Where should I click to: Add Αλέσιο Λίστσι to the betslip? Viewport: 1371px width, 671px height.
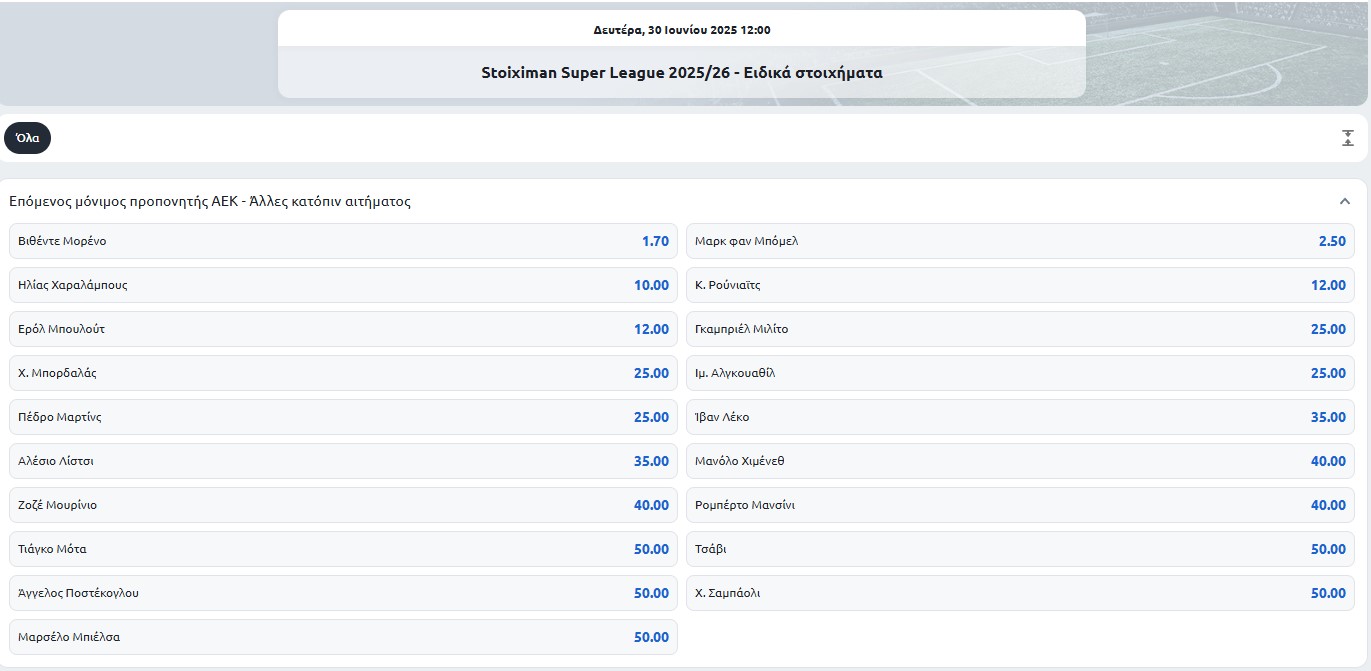click(343, 461)
